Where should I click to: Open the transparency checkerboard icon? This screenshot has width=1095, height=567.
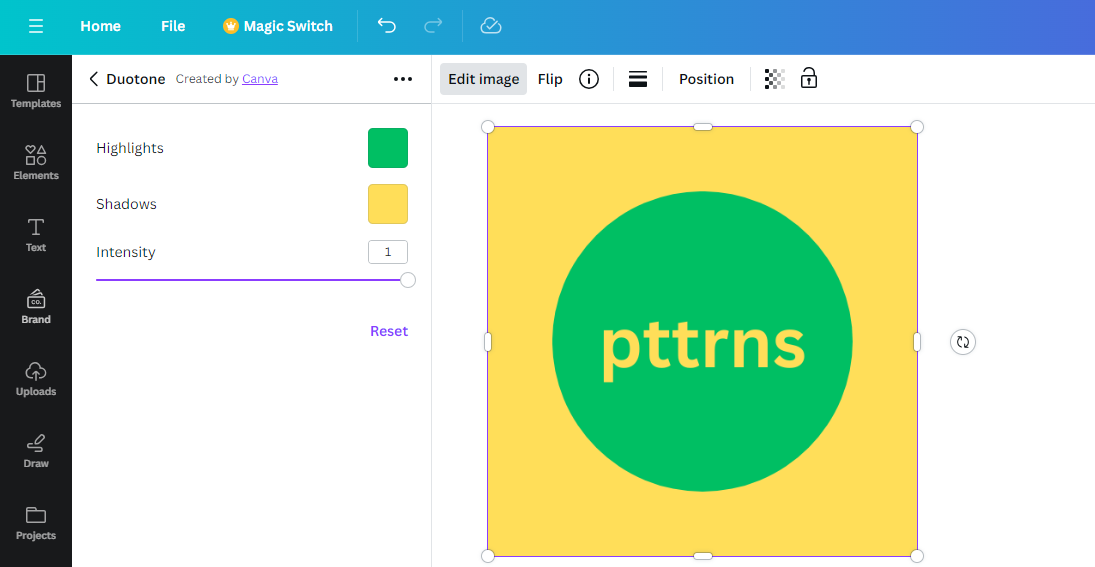774,79
